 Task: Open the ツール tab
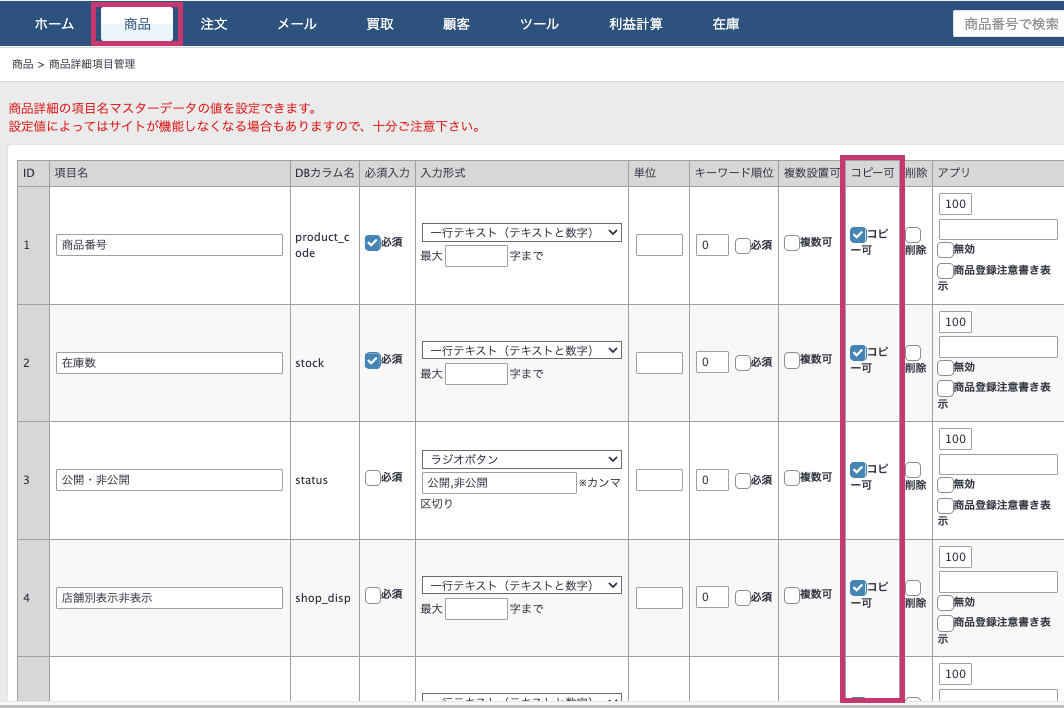[539, 24]
